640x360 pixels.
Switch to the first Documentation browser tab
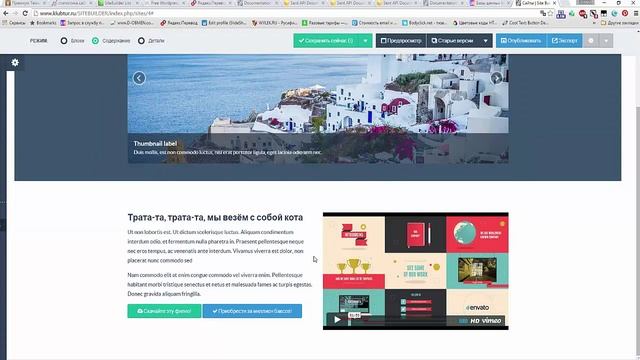coord(256,3)
